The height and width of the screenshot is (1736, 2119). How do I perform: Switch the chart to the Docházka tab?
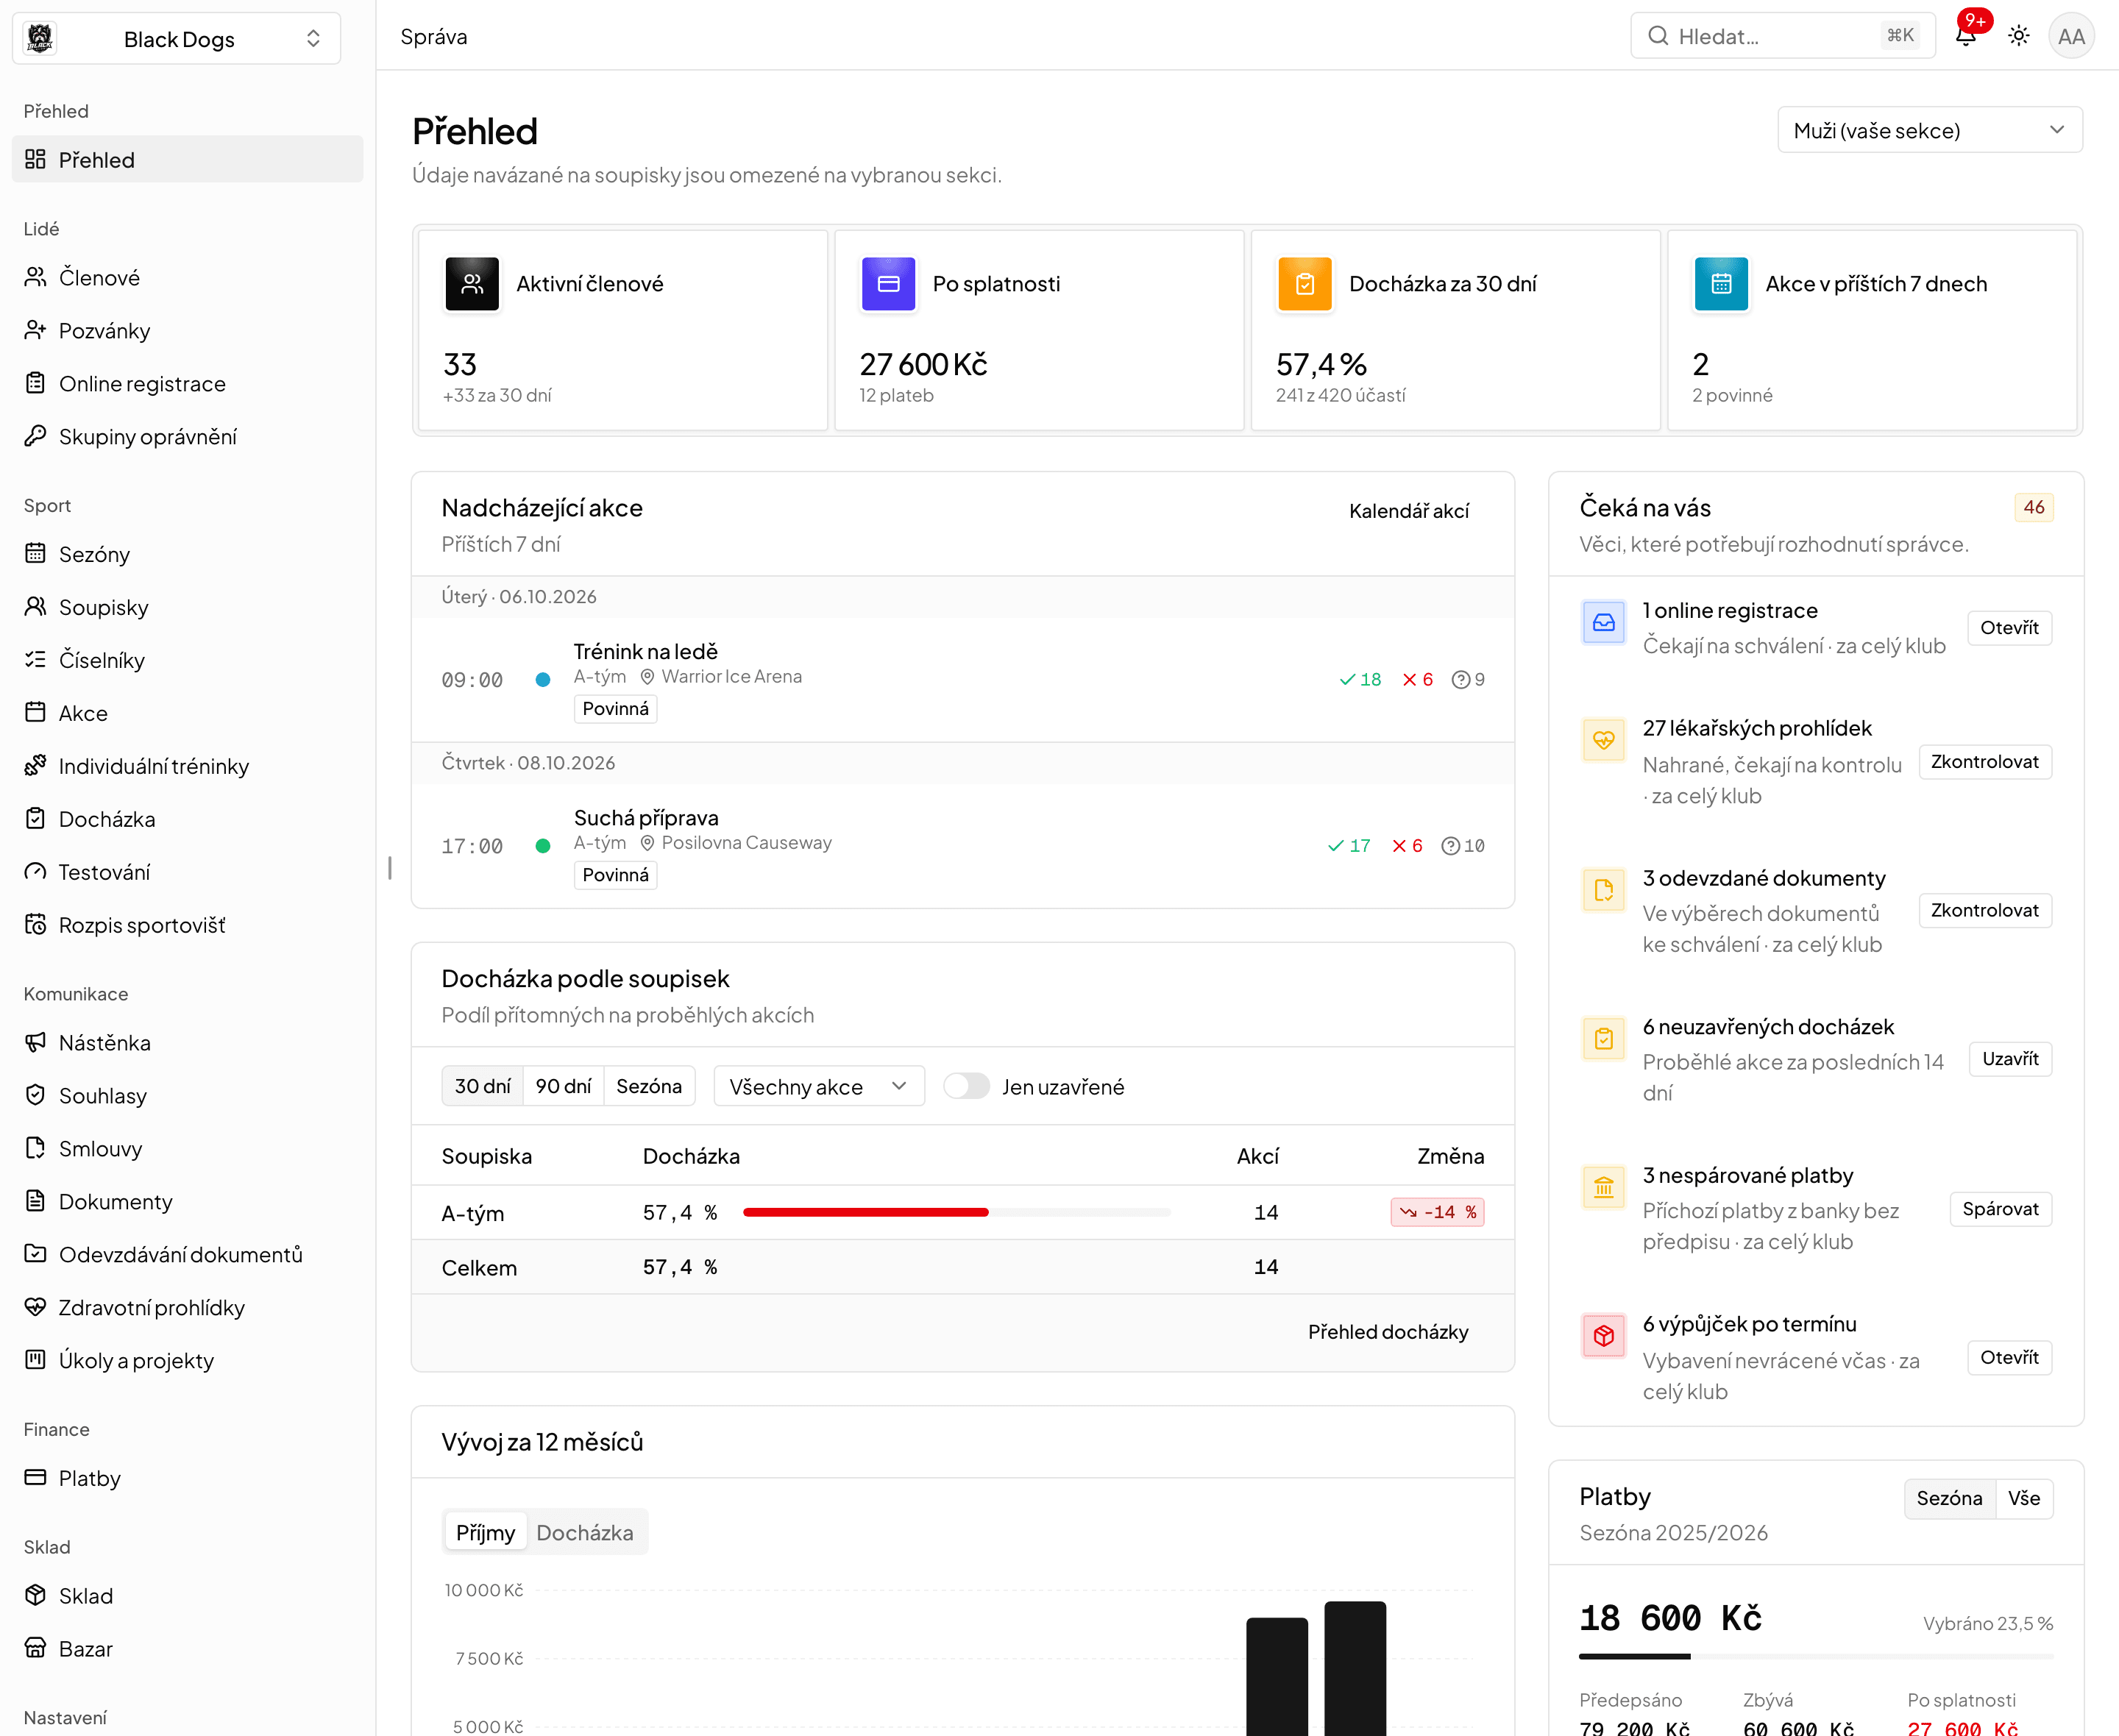(585, 1532)
